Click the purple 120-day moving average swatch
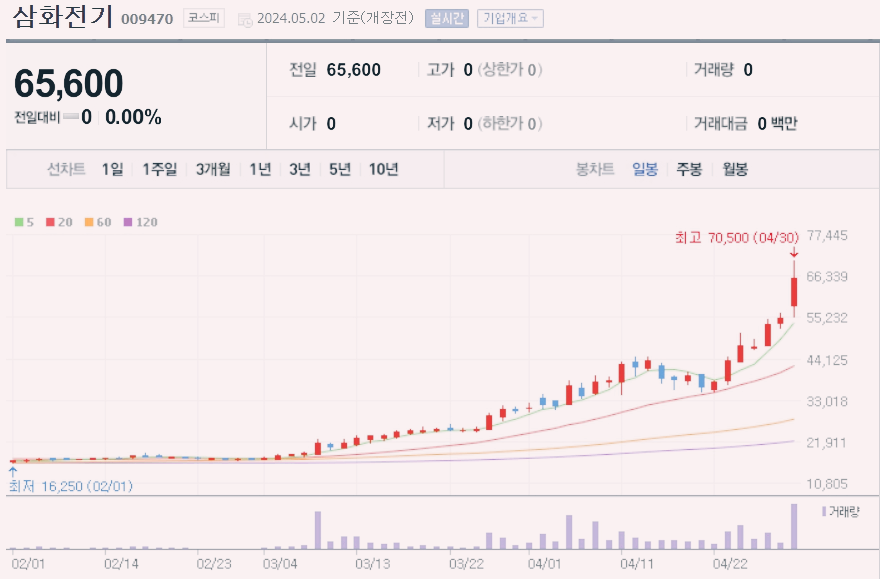 tap(128, 222)
